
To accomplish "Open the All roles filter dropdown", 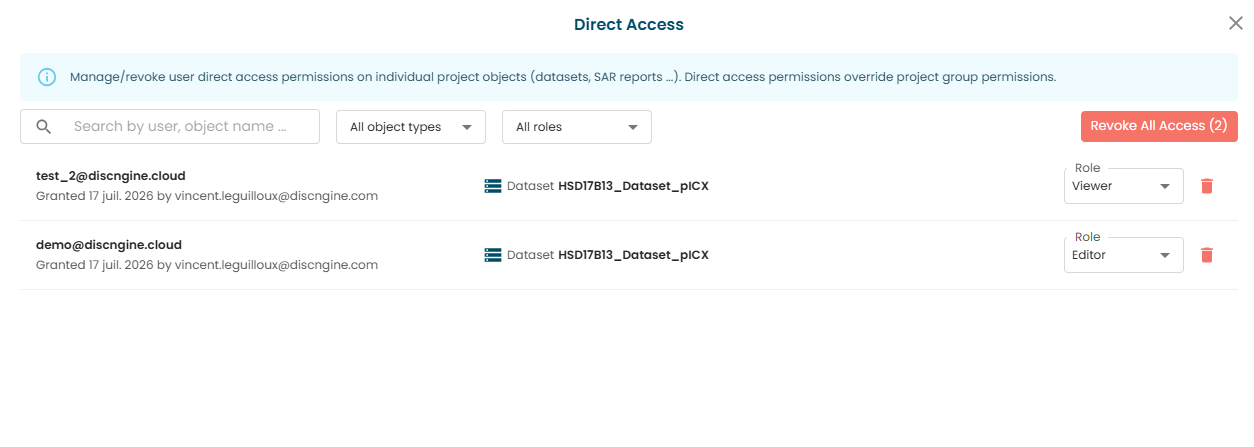I will 577,127.
